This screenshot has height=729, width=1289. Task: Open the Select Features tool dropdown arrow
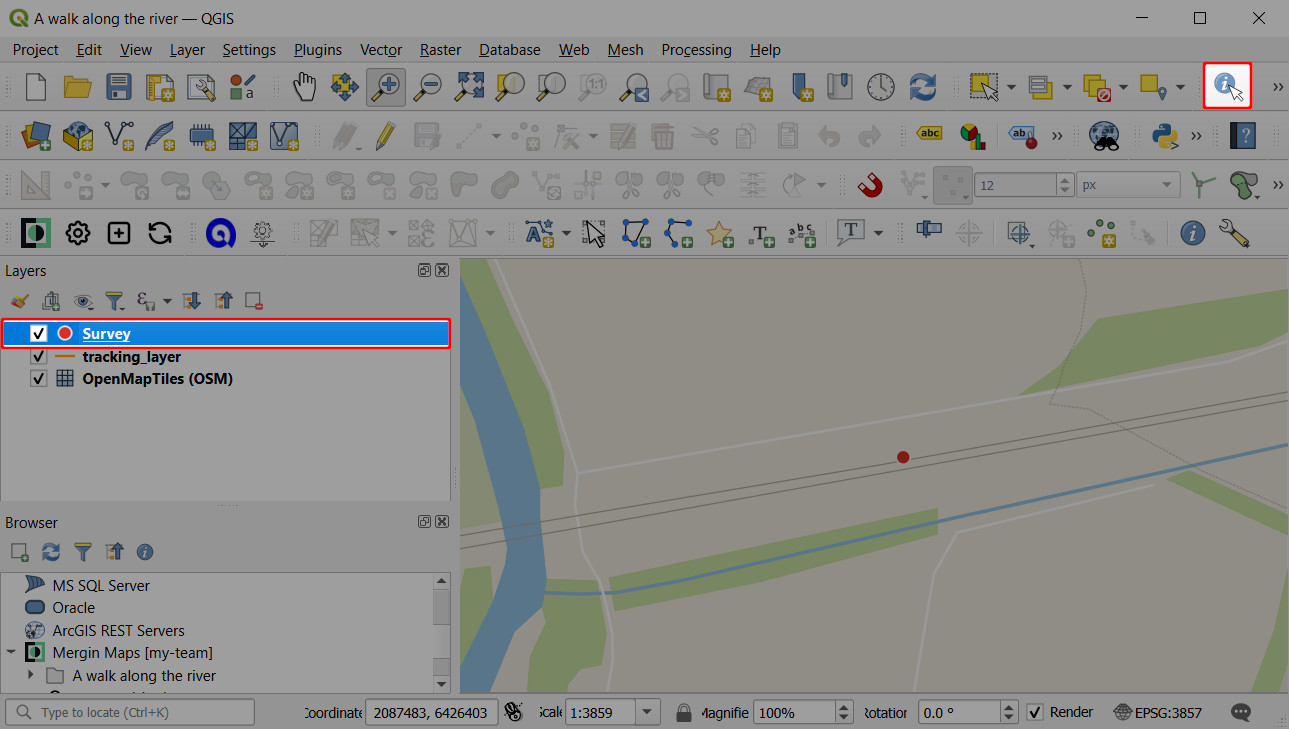click(x=1011, y=88)
